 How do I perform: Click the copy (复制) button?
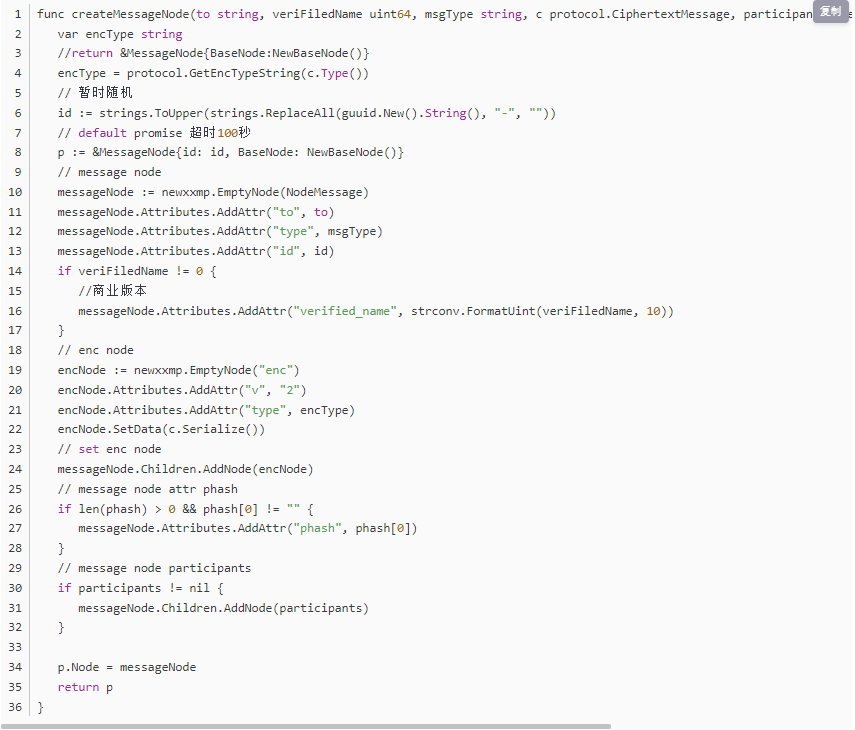click(x=830, y=11)
